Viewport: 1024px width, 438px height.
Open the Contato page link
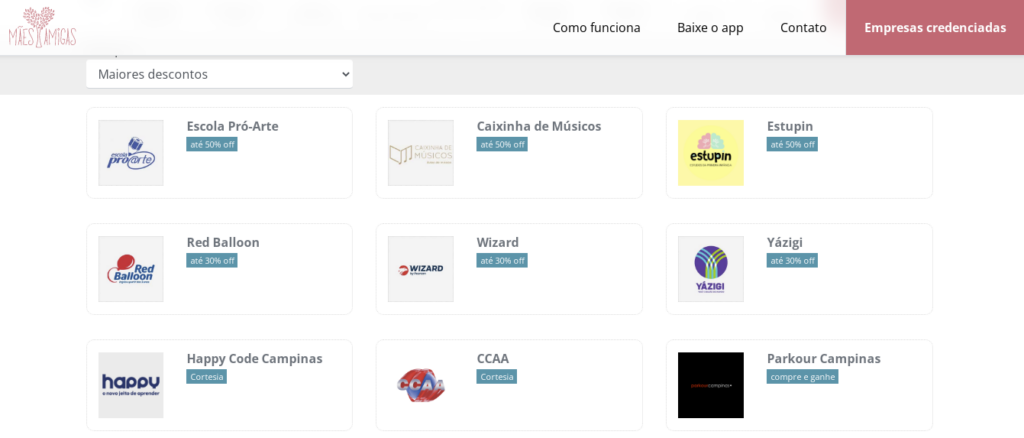click(x=803, y=27)
